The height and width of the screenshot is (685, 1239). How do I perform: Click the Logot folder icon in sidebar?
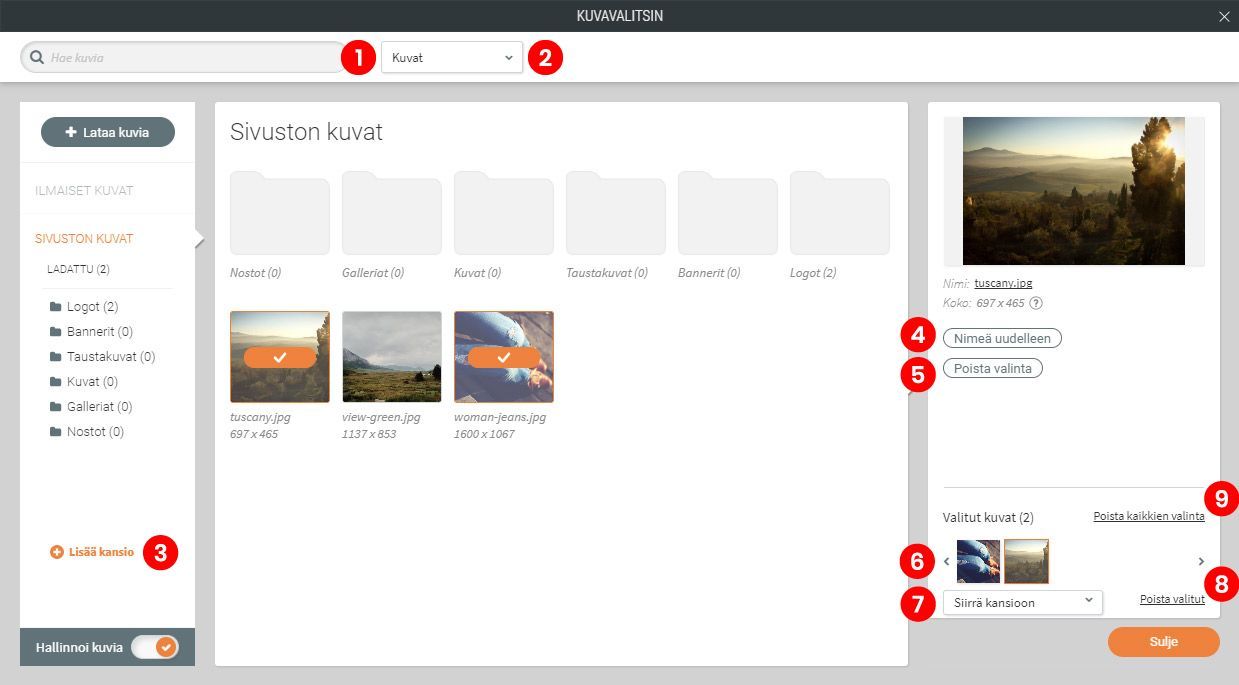55,307
